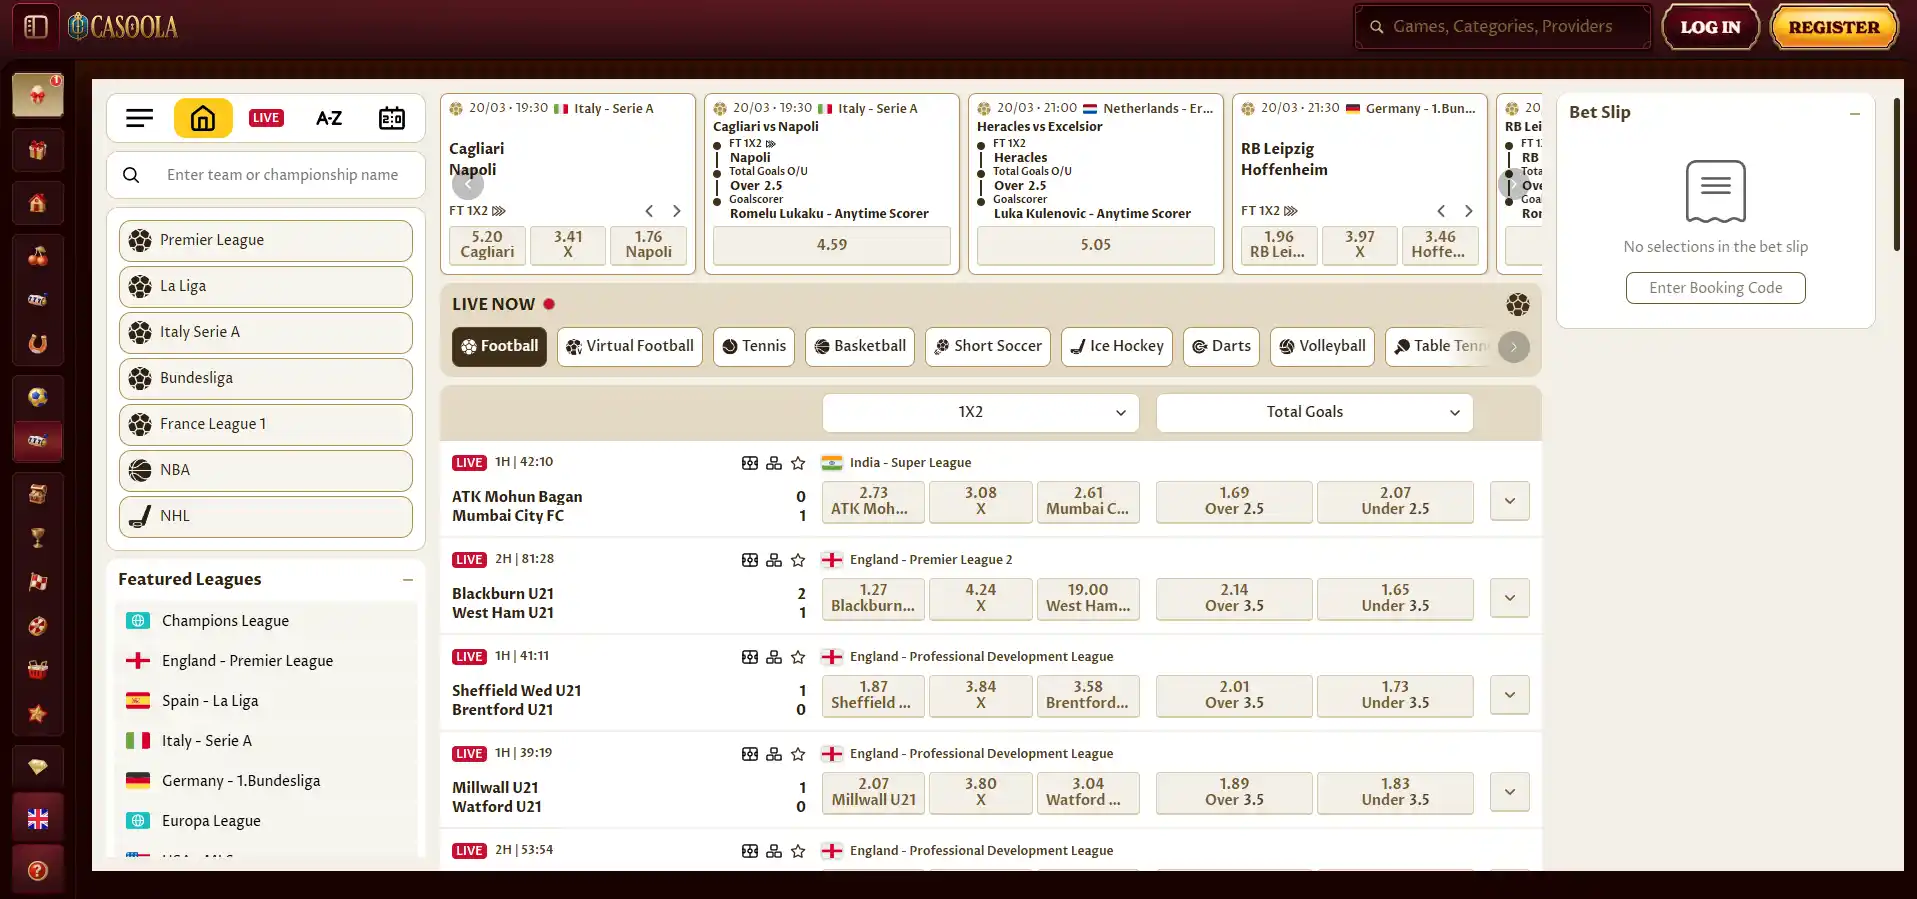Screen dimensions: 1917x899
Task: Click the bet slip vertical scrollbar
Action: (1897, 174)
